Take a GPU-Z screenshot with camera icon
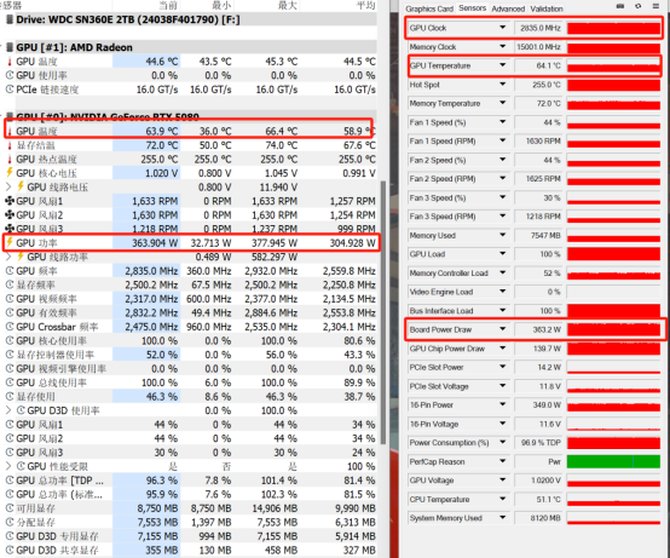This screenshot has height=558, width=670. (x=620, y=6)
